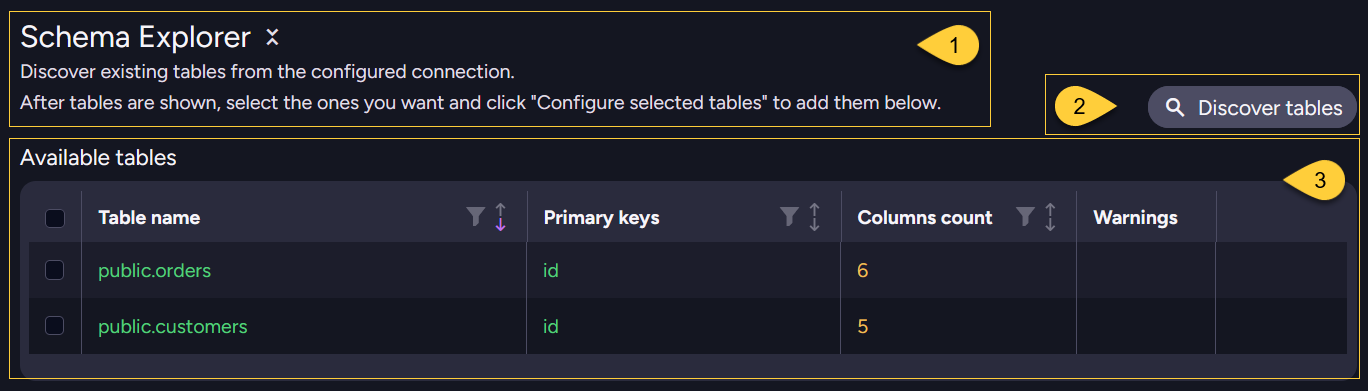Viewport: 1368px width, 391px height.
Task: Toggle the select-all tables checkbox
Action: (55, 218)
